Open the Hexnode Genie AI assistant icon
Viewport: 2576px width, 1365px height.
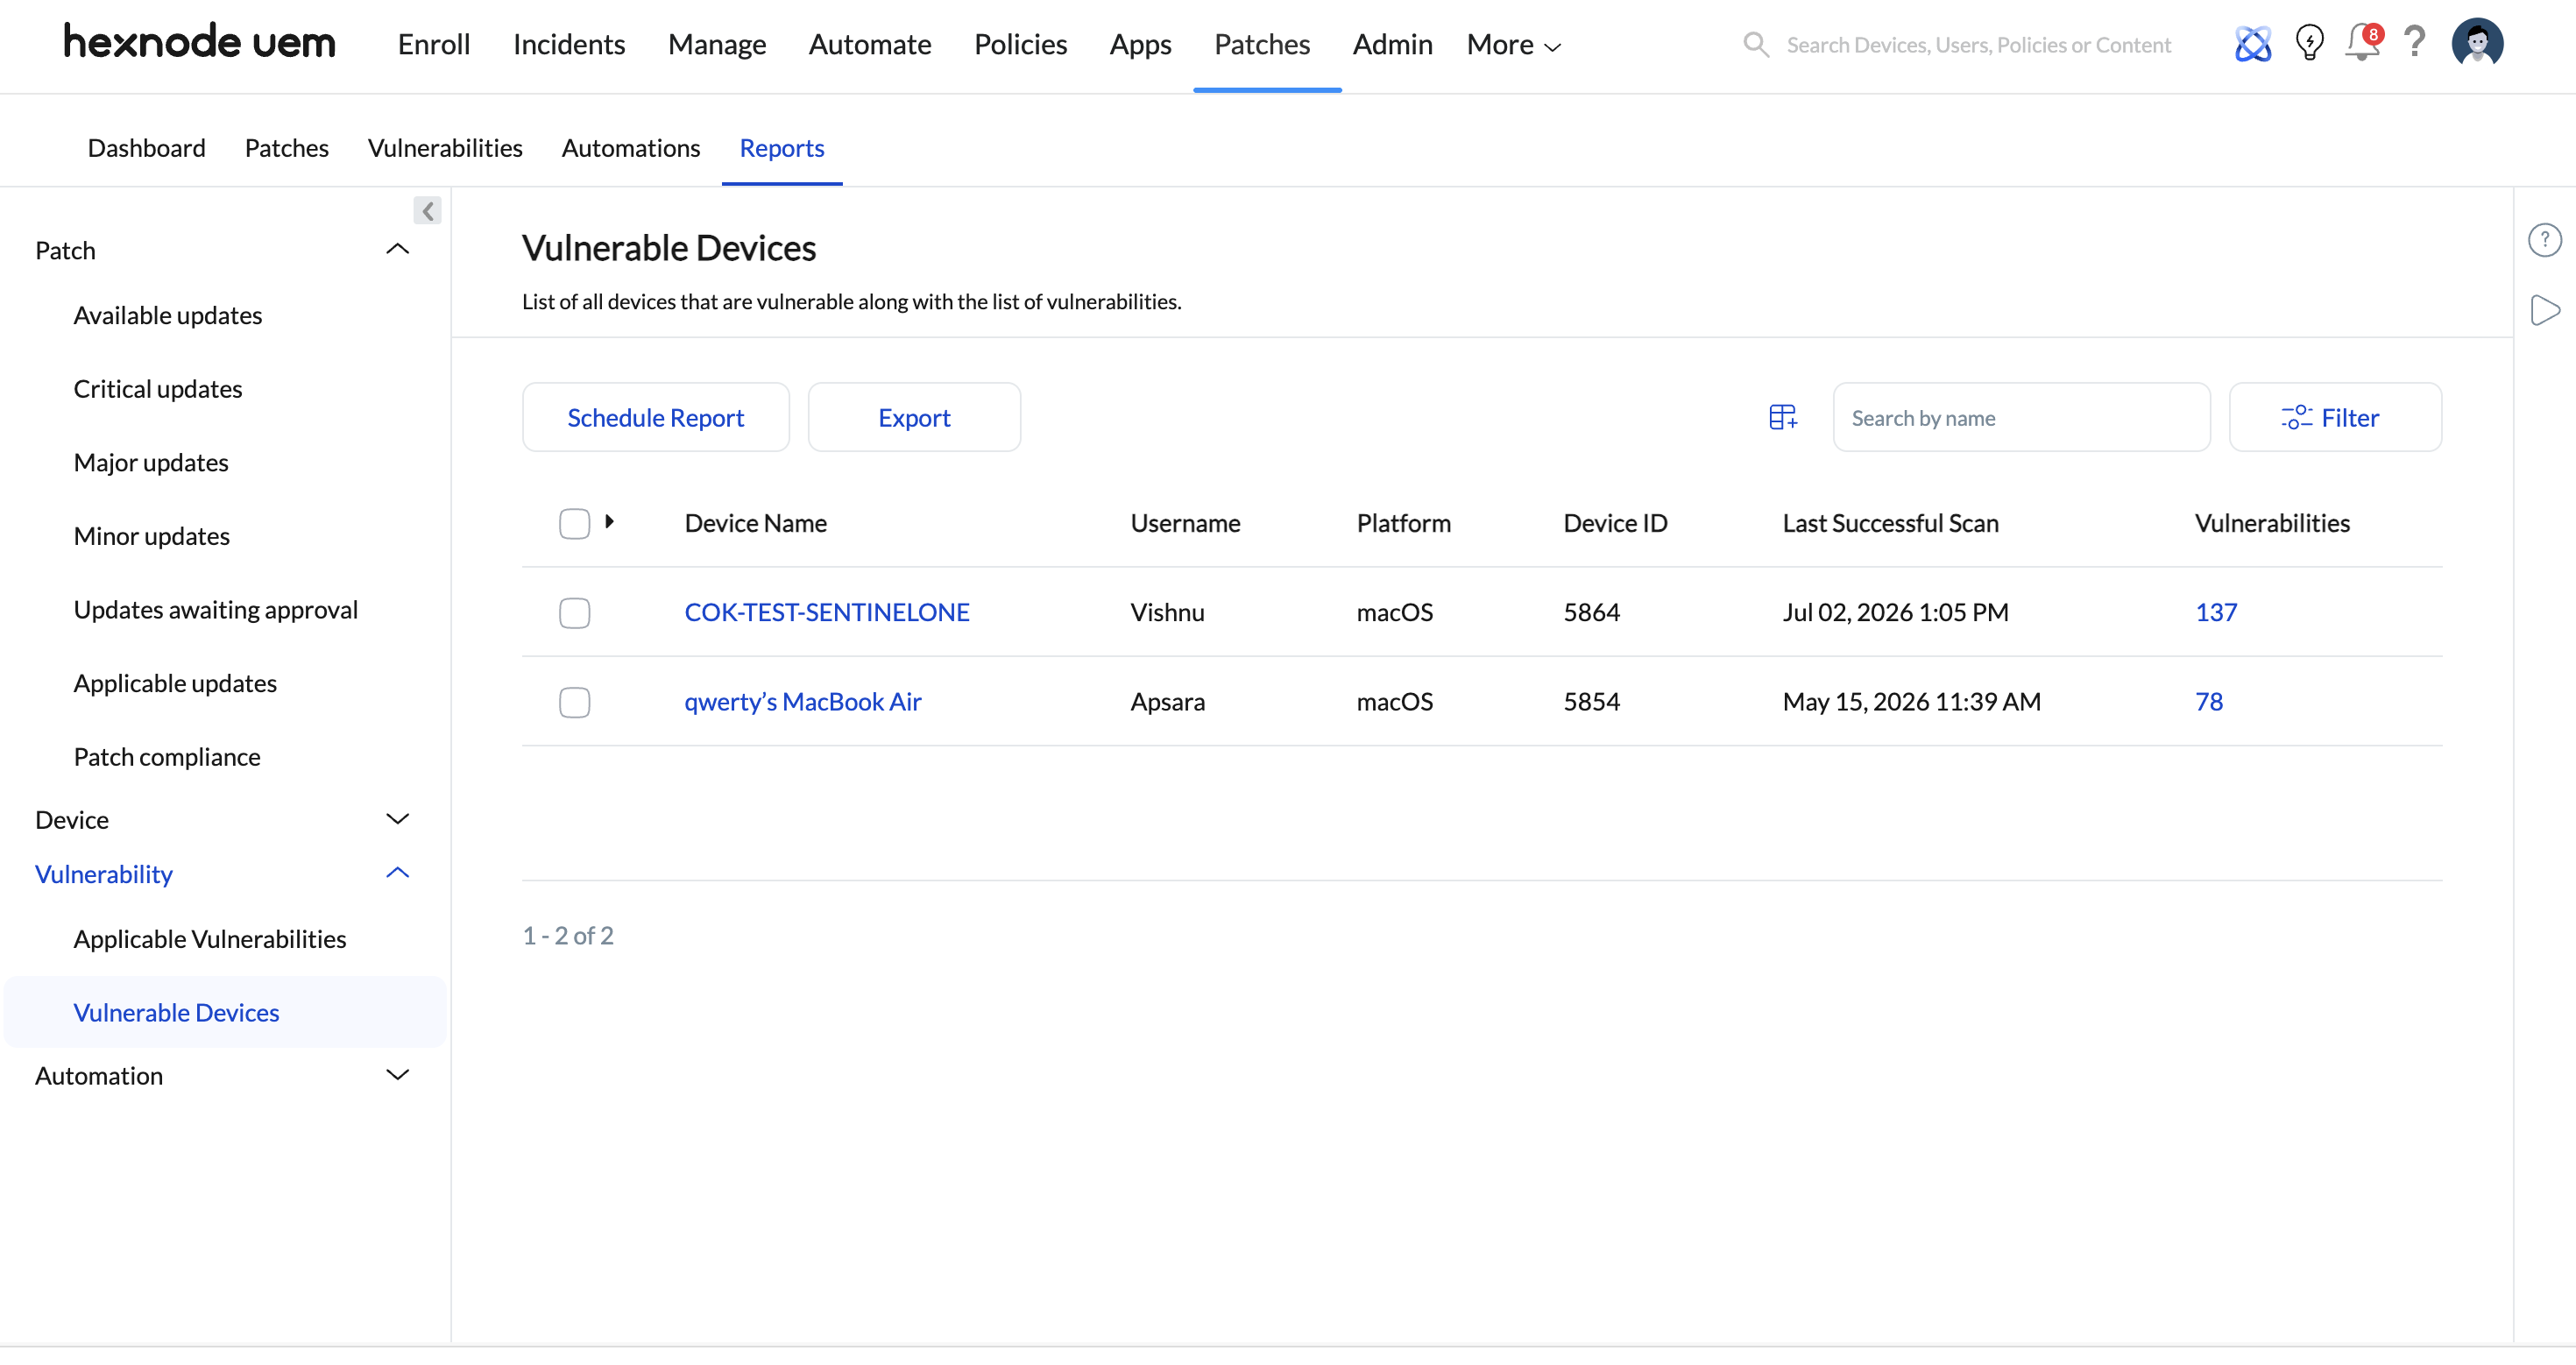coord(2252,43)
